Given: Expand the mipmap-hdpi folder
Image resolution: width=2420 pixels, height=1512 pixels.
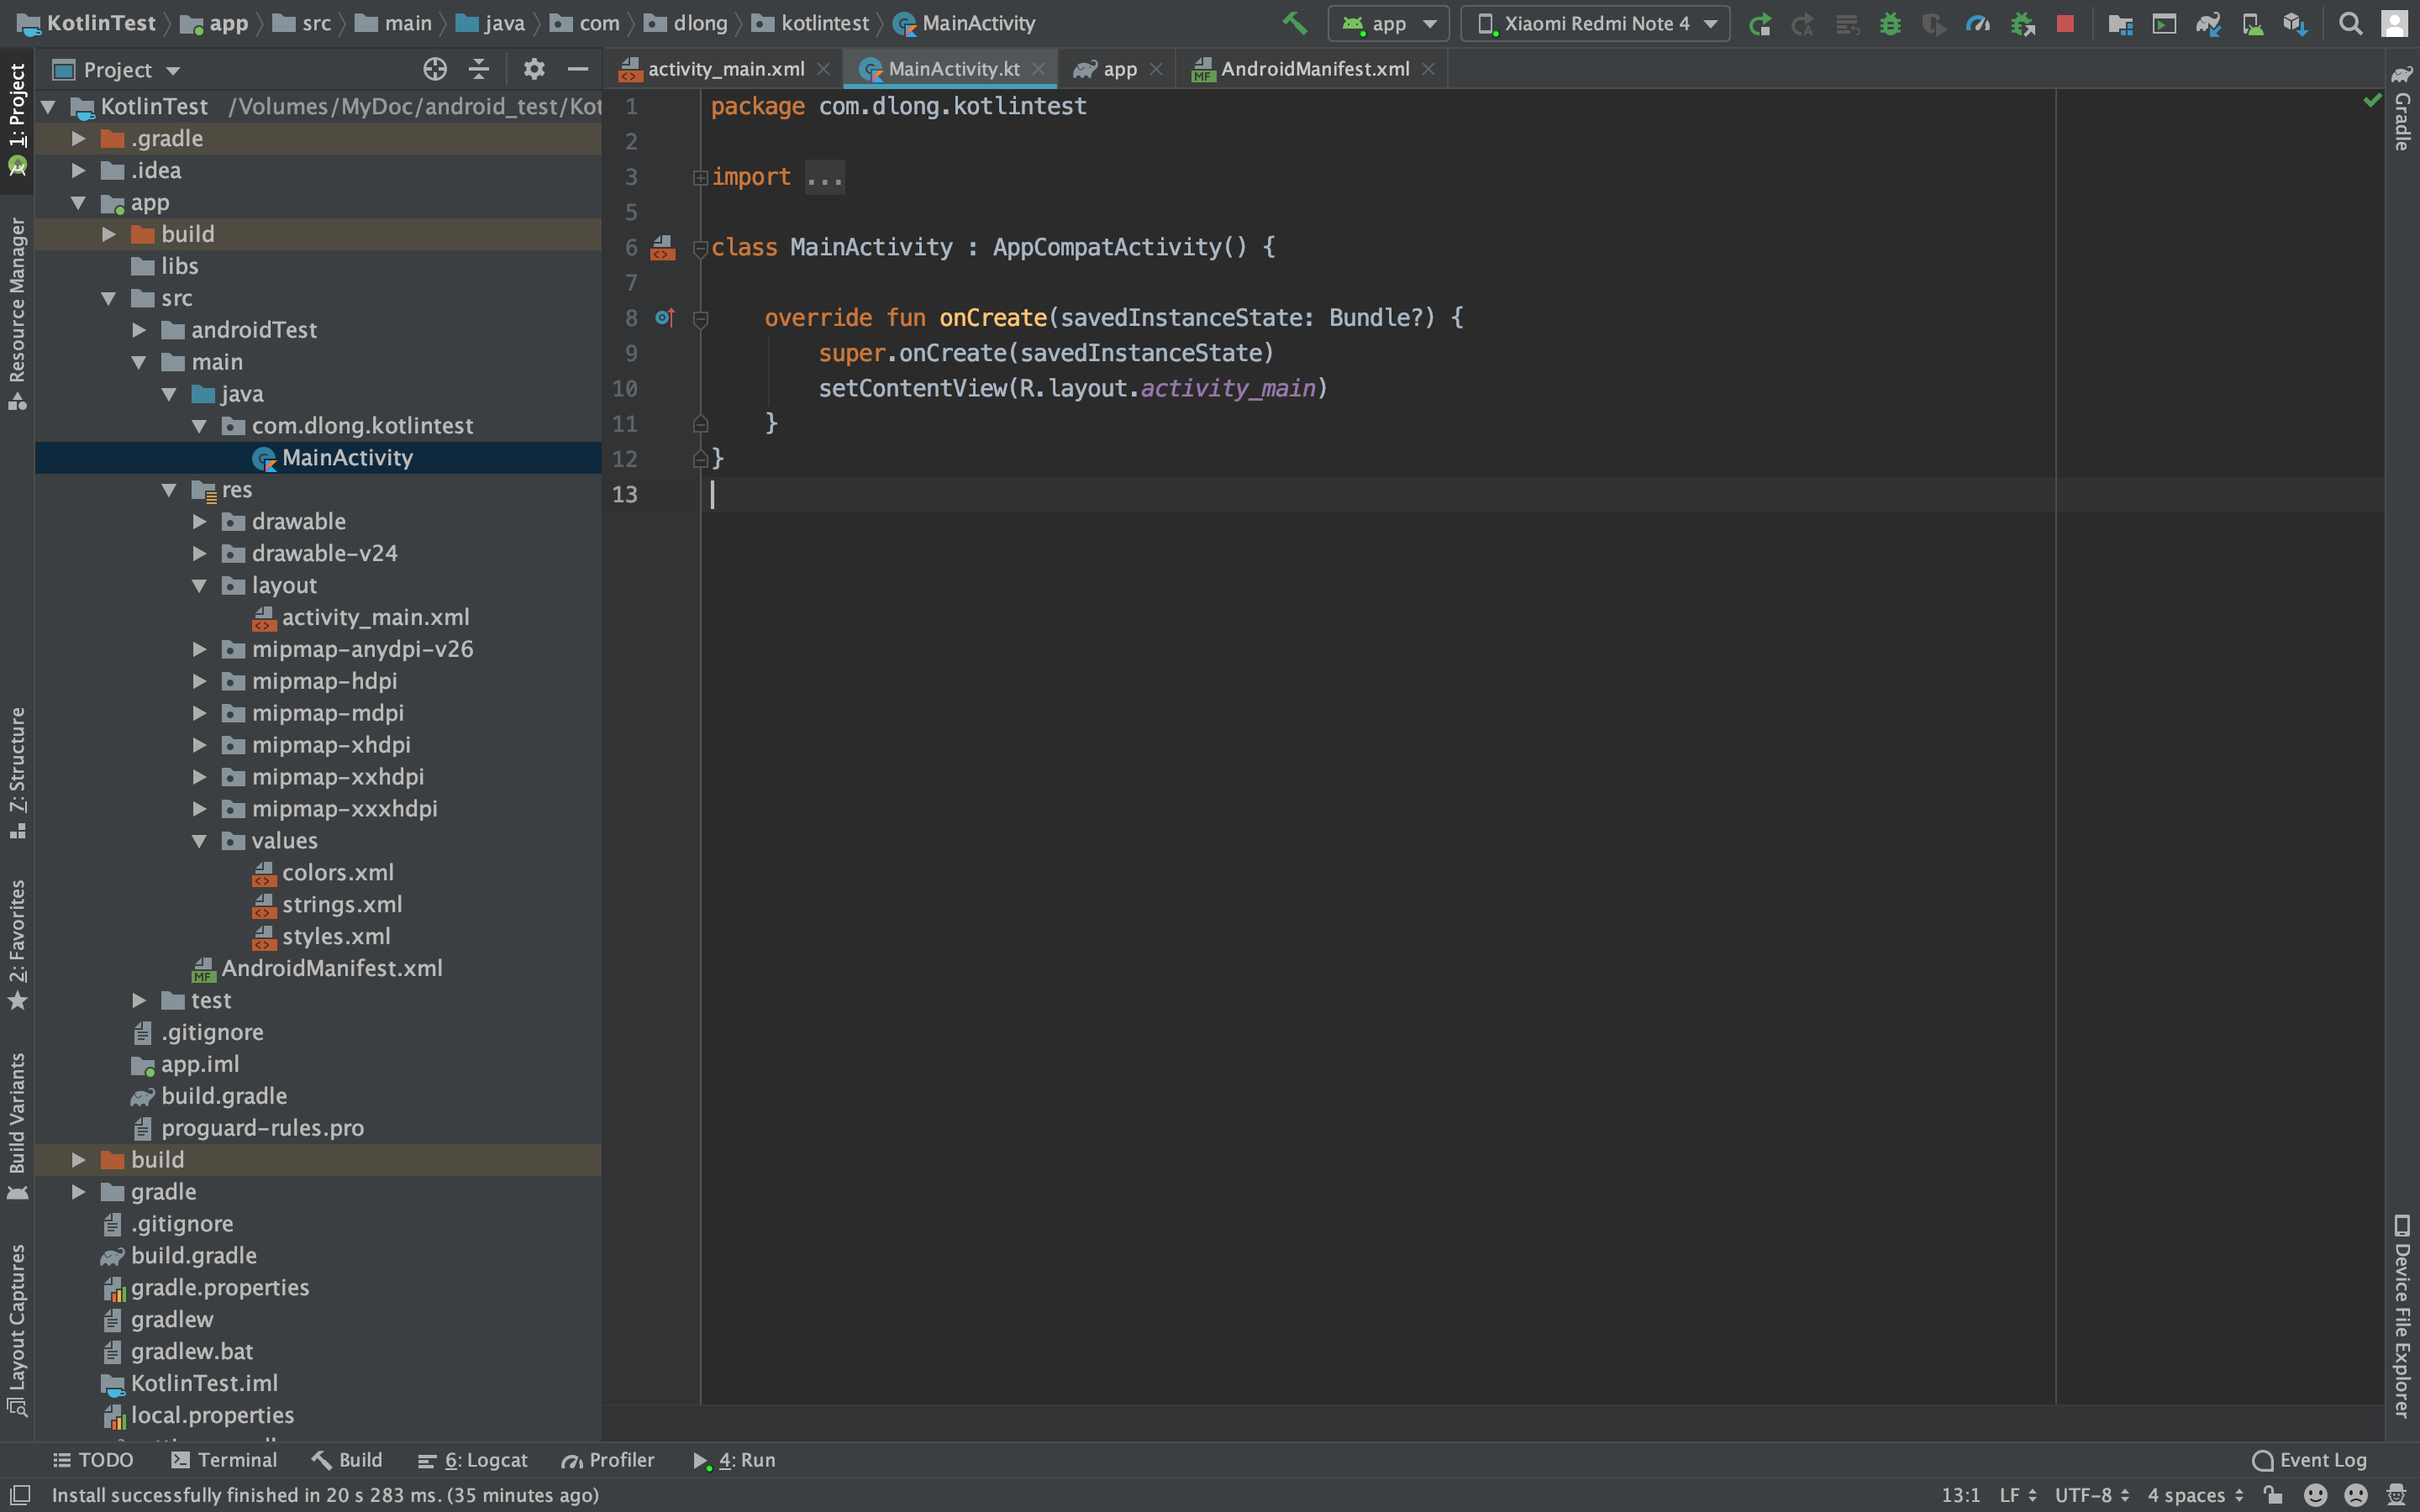Looking at the screenshot, I should (199, 681).
